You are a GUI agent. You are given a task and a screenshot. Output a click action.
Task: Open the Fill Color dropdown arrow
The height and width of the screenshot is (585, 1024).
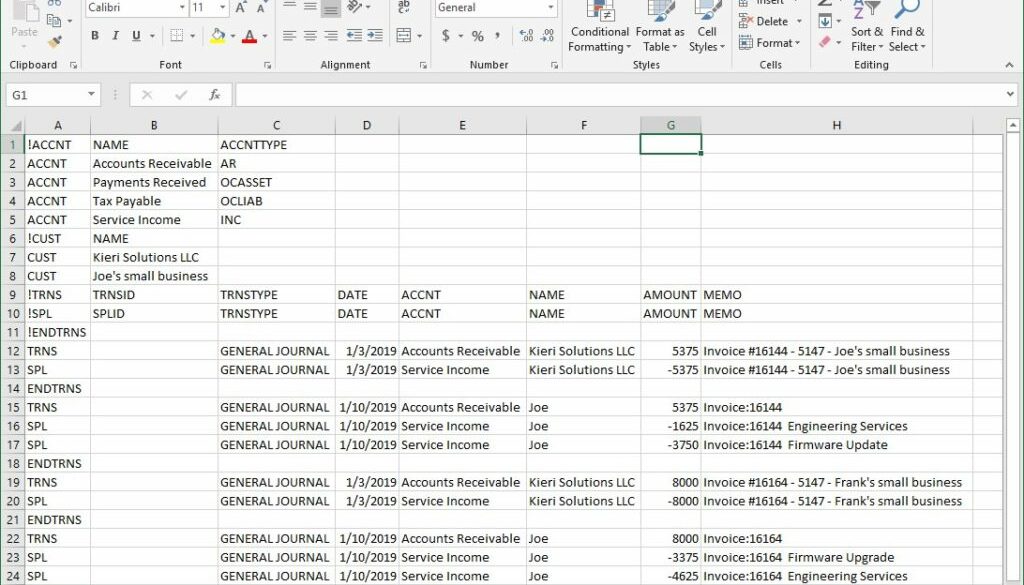232,35
